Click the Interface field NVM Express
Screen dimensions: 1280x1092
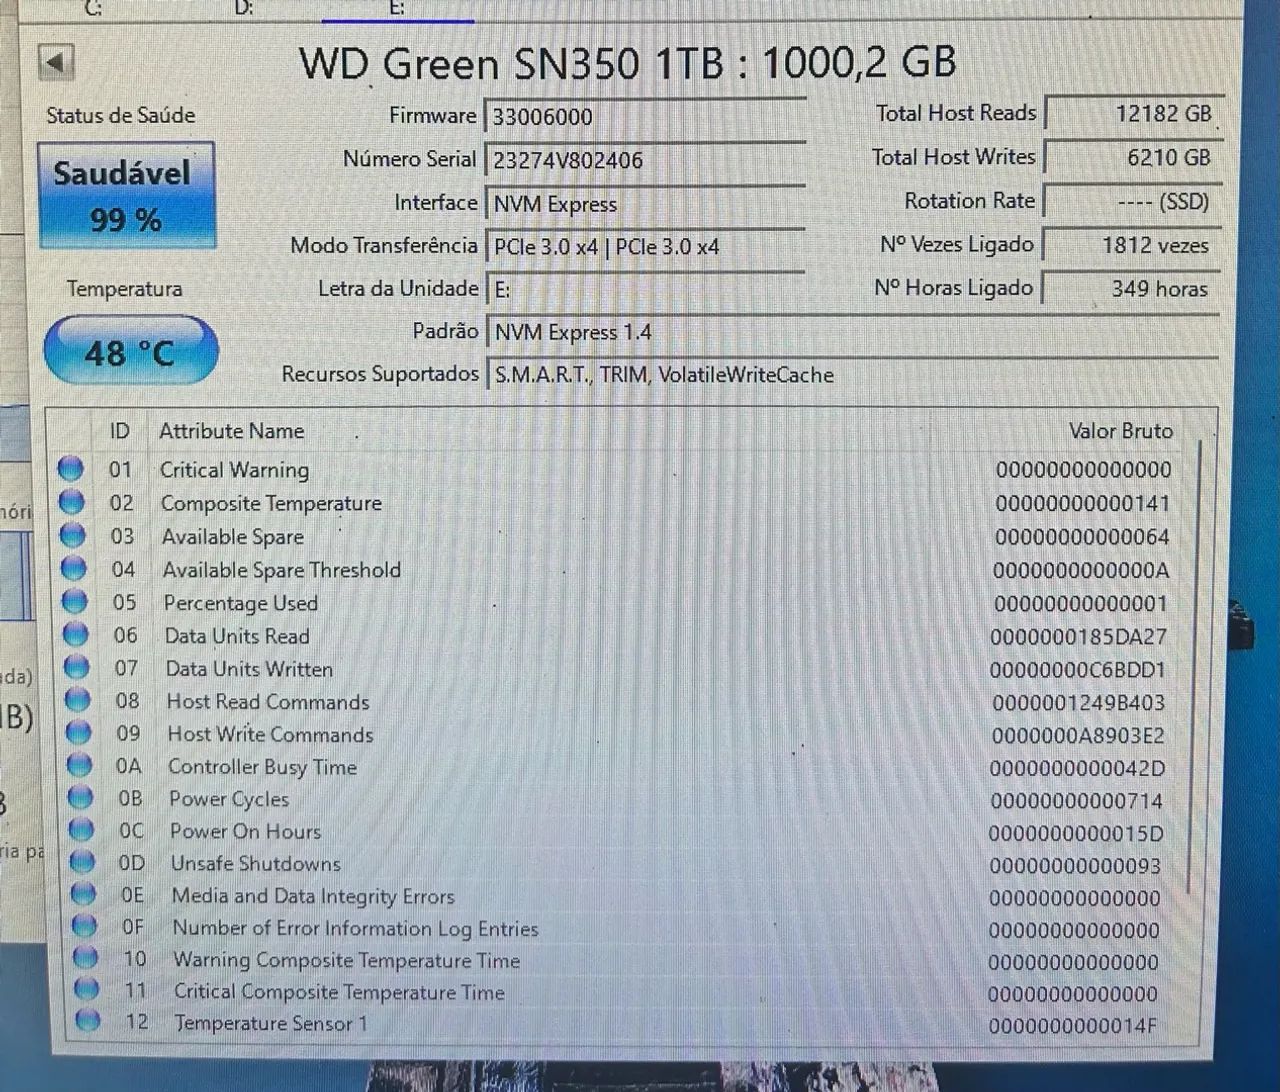point(645,204)
